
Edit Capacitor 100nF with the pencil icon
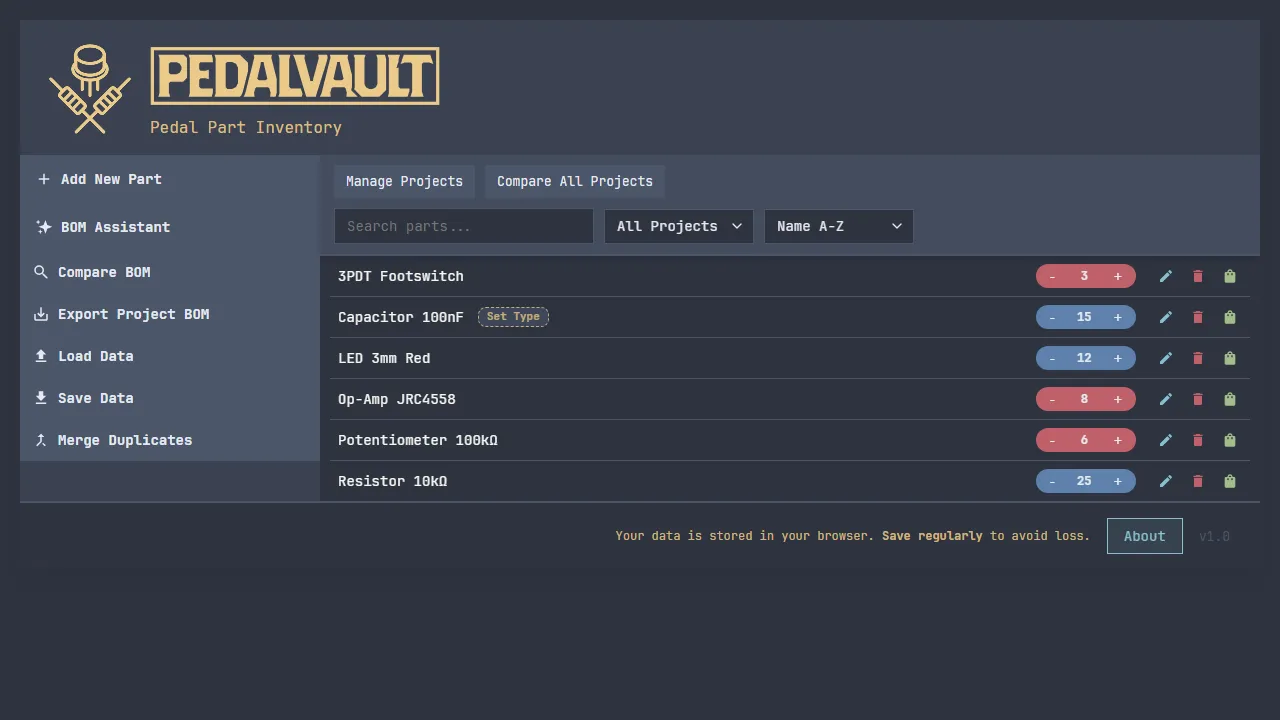(1166, 317)
